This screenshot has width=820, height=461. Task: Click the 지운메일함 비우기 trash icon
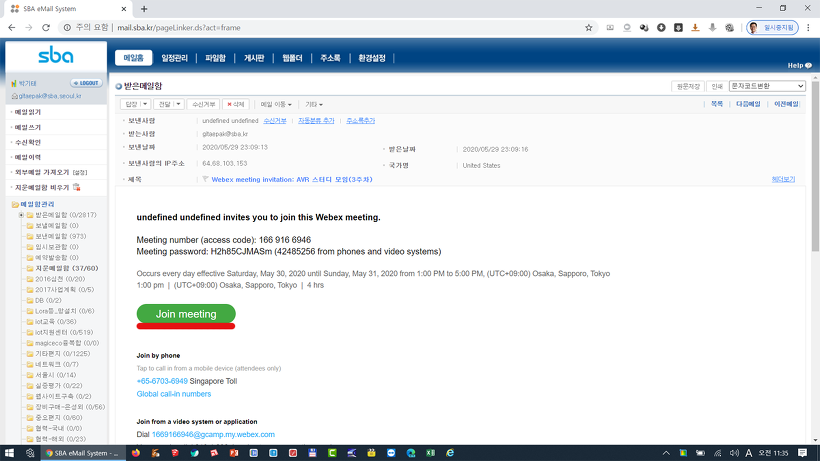[x=76, y=187]
